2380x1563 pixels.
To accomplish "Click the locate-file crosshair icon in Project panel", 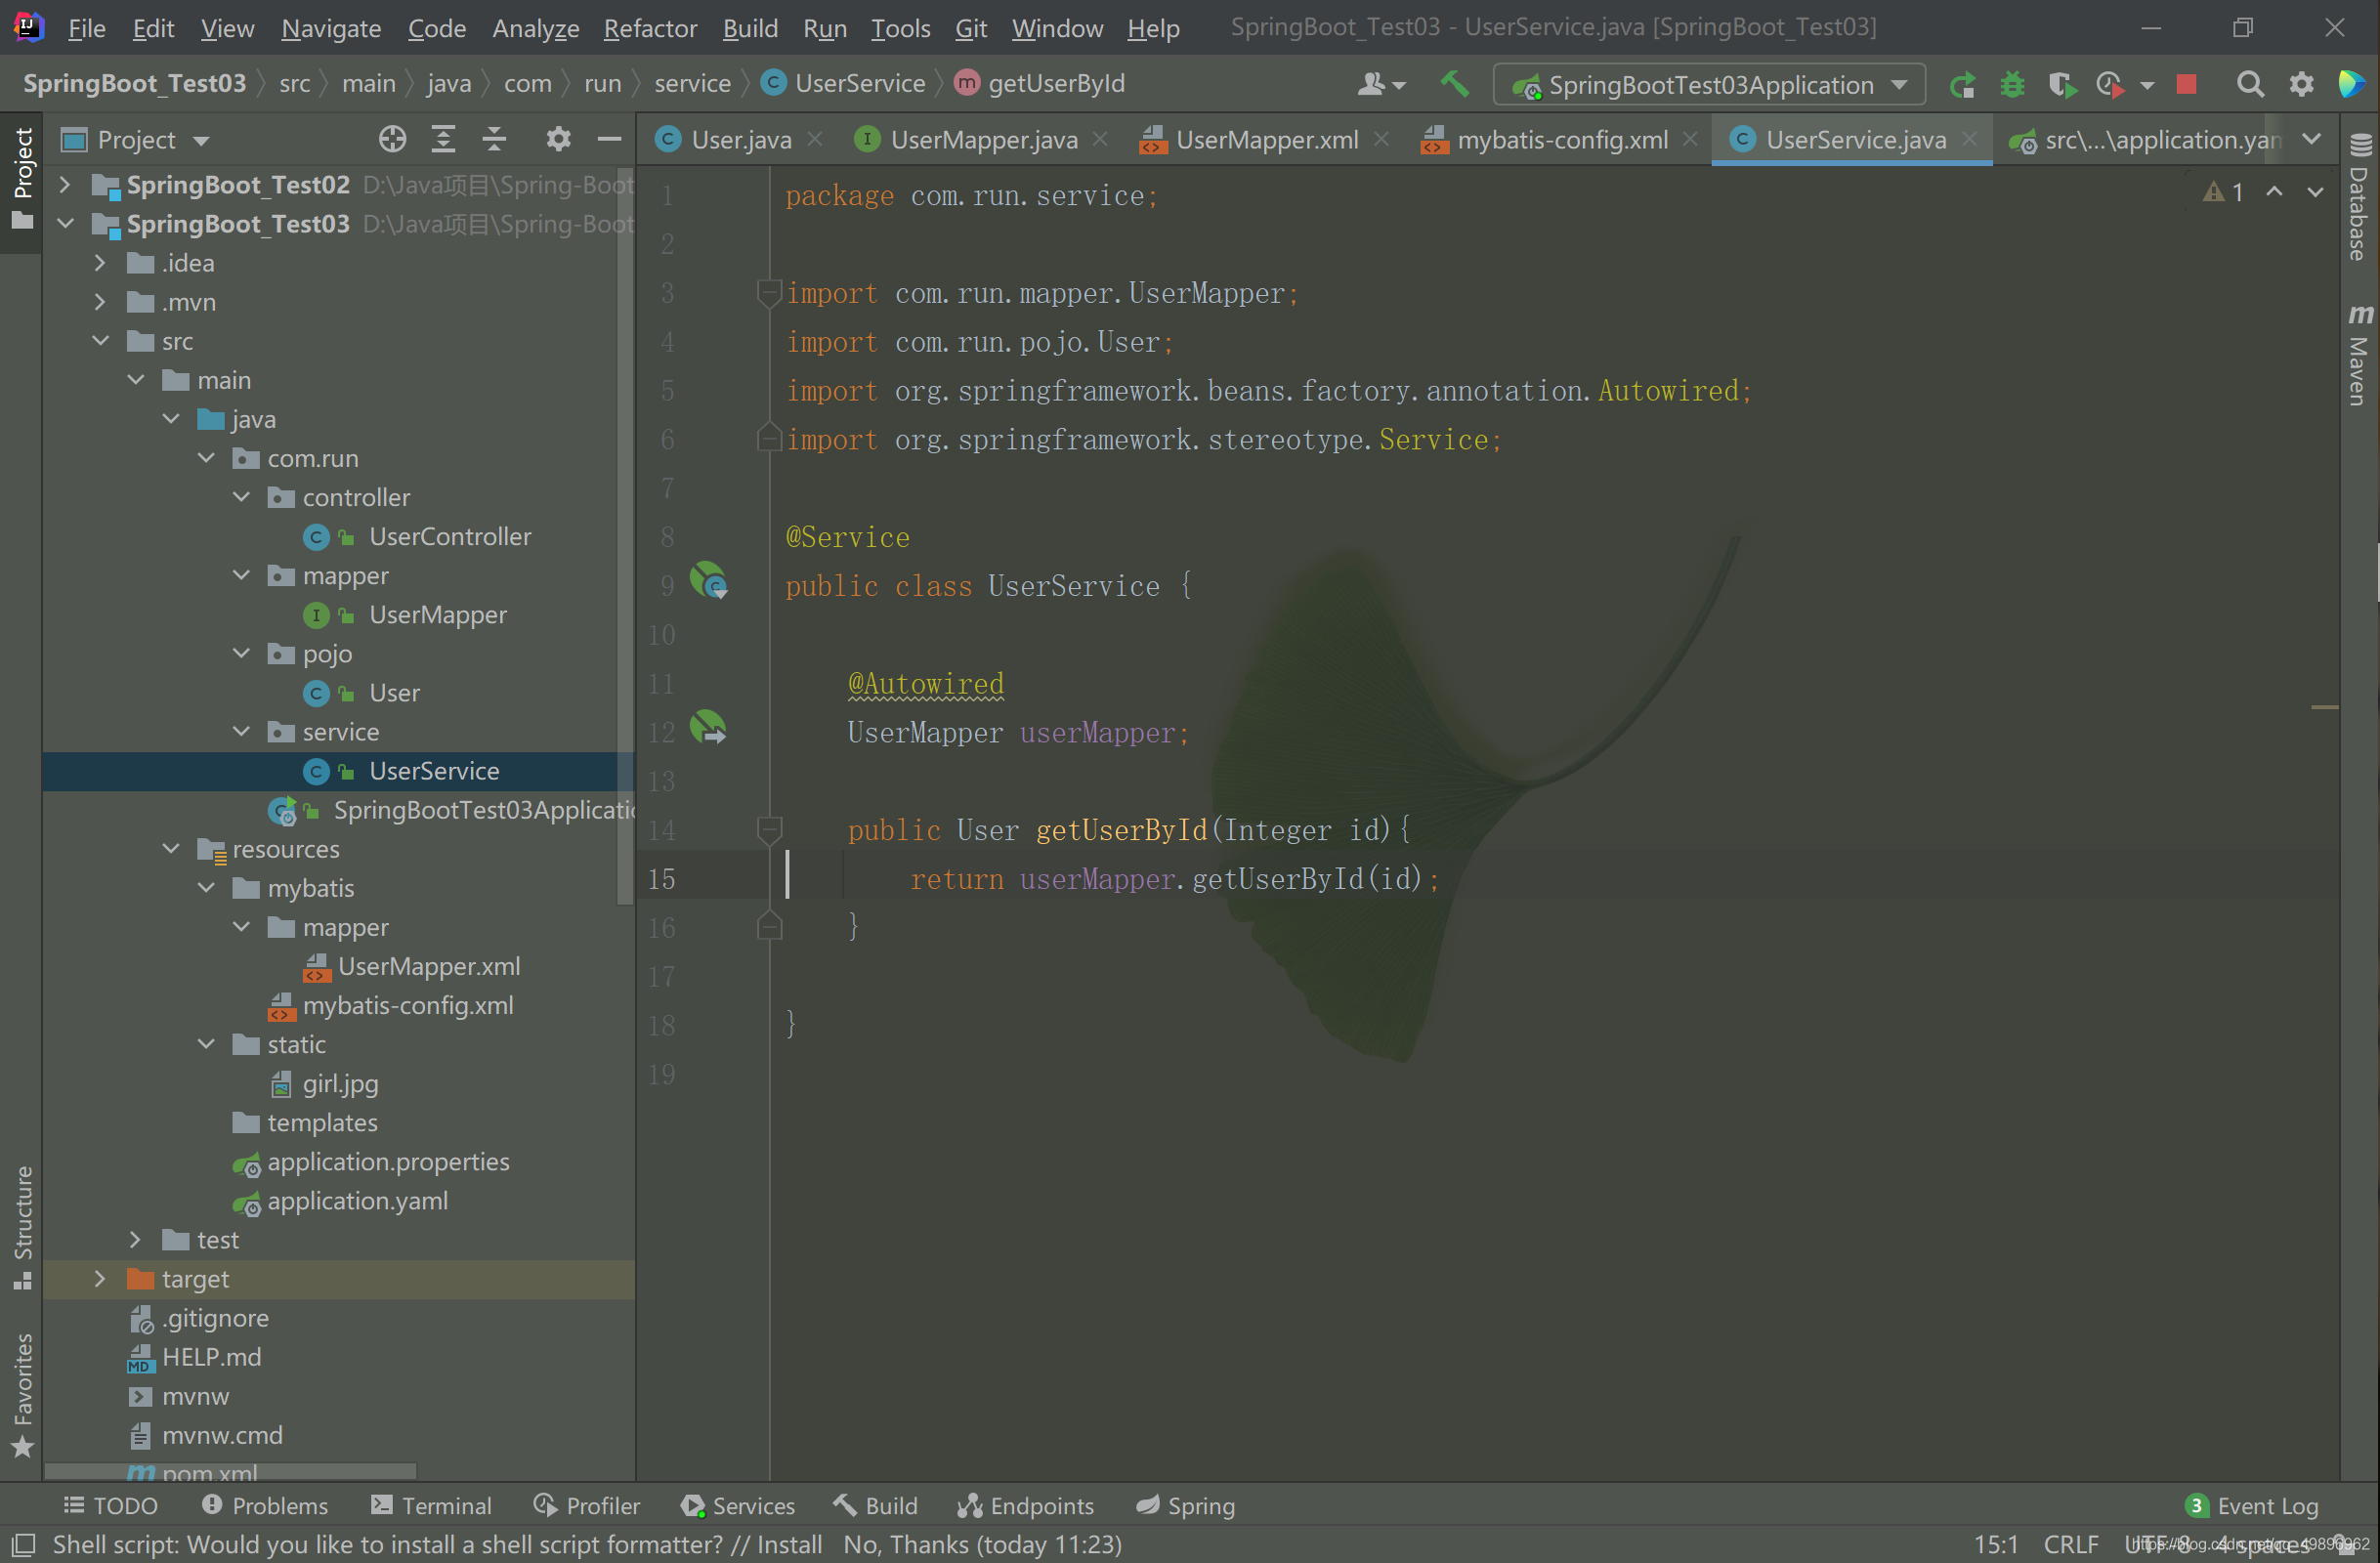I will pos(392,139).
